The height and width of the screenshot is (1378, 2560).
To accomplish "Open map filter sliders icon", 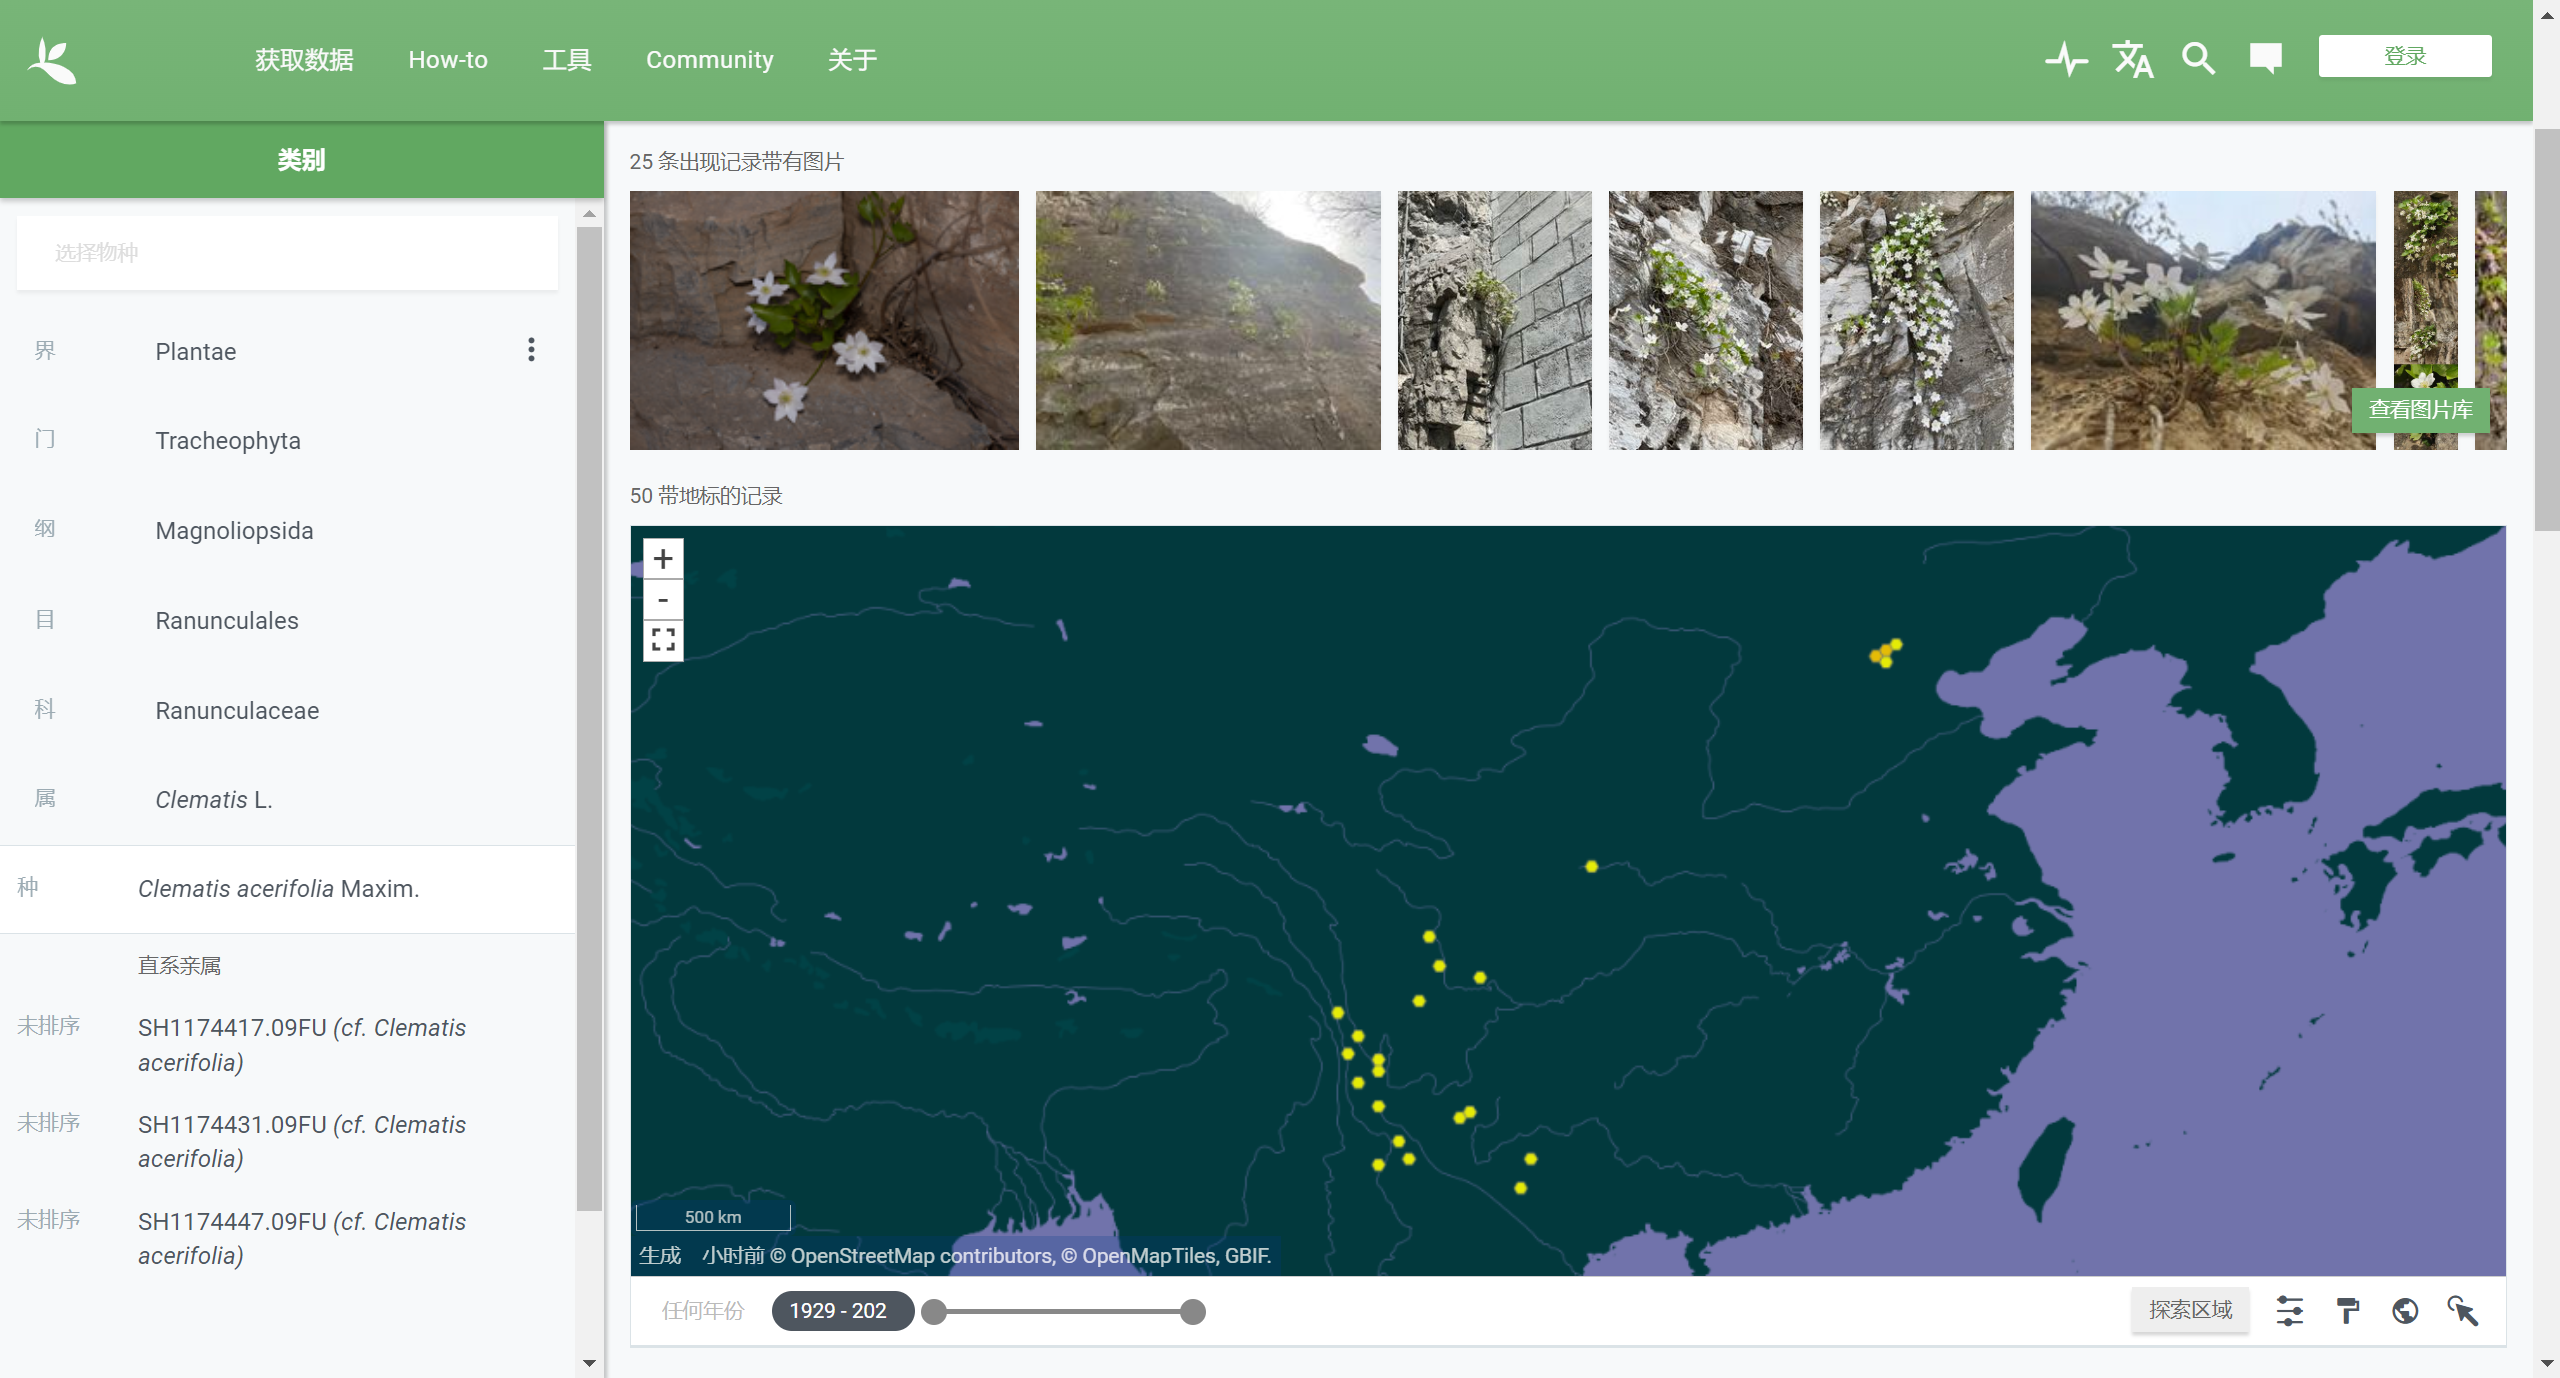I will (2289, 1310).
